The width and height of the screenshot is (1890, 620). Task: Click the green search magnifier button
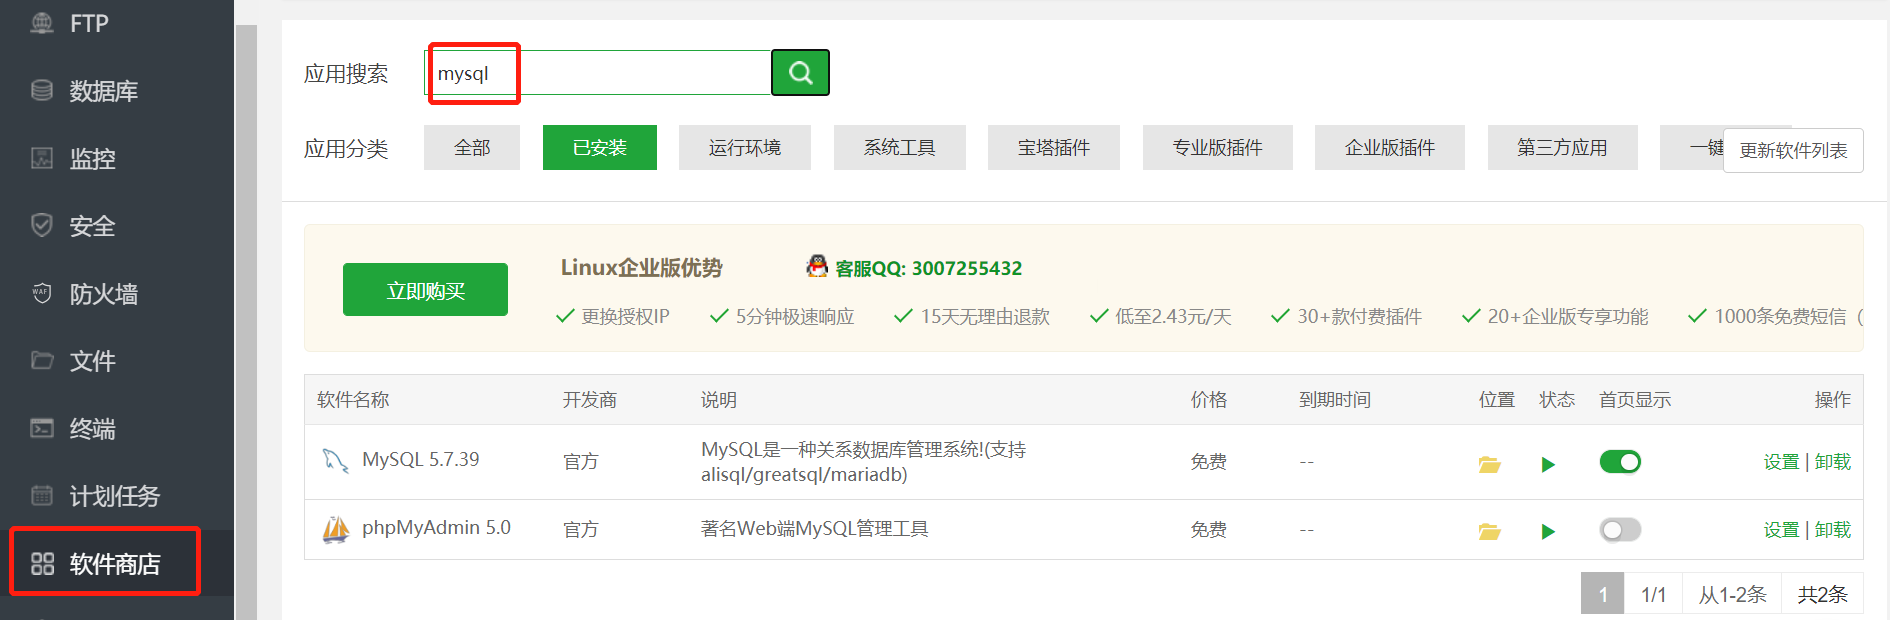(x=800, y=73)
